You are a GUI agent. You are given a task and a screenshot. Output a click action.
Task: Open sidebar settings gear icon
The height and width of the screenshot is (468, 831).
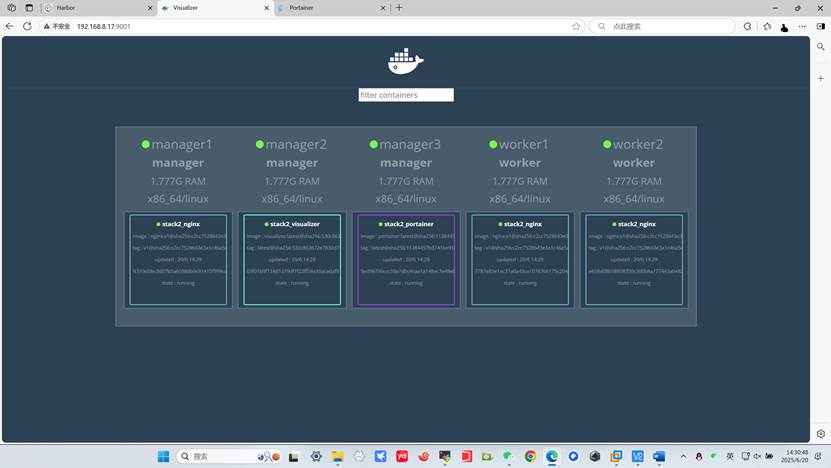coord(820,434)
